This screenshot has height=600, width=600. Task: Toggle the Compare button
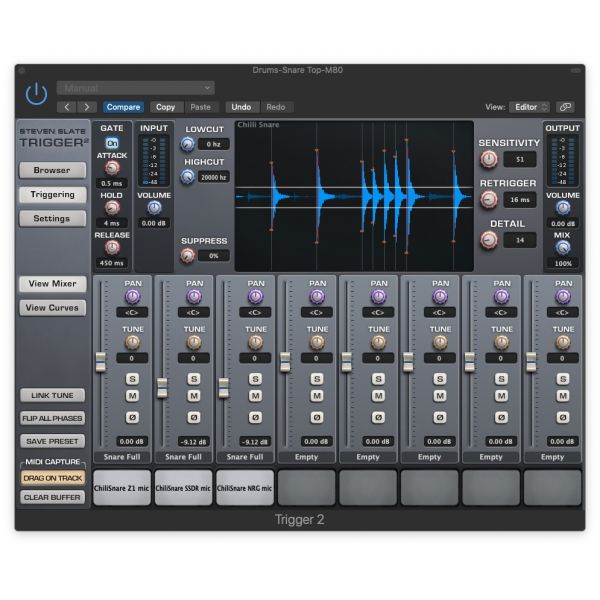tap(123, 107)
